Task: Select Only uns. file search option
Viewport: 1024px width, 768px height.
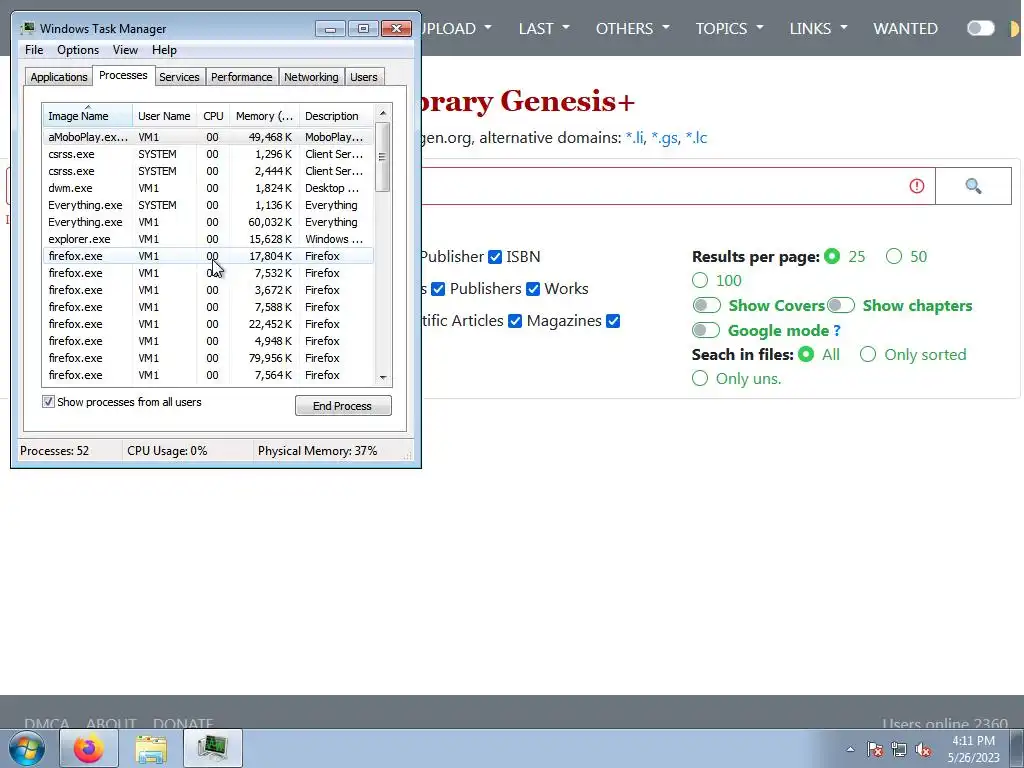Action: [700, 379]
